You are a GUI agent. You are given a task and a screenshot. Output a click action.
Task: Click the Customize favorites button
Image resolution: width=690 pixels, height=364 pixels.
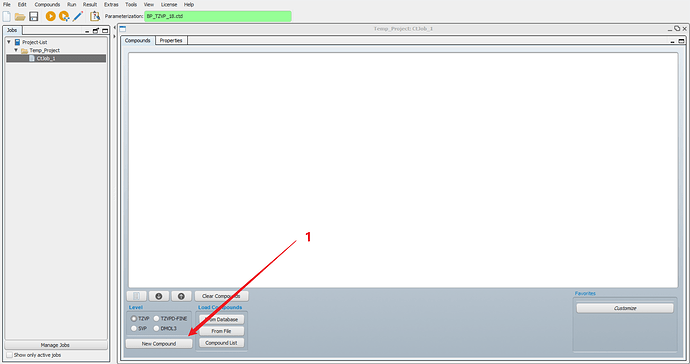(x=625, y=308)
